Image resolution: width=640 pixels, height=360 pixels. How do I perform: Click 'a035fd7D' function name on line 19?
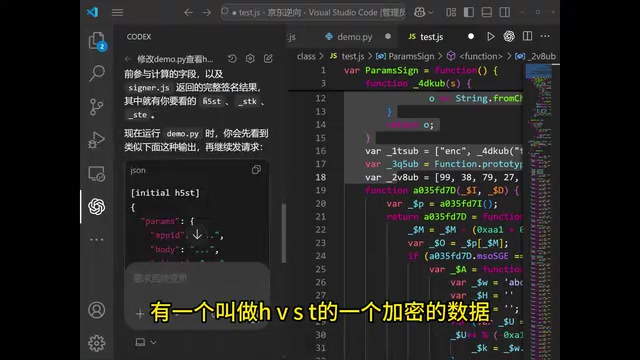[x=434, y=190]
